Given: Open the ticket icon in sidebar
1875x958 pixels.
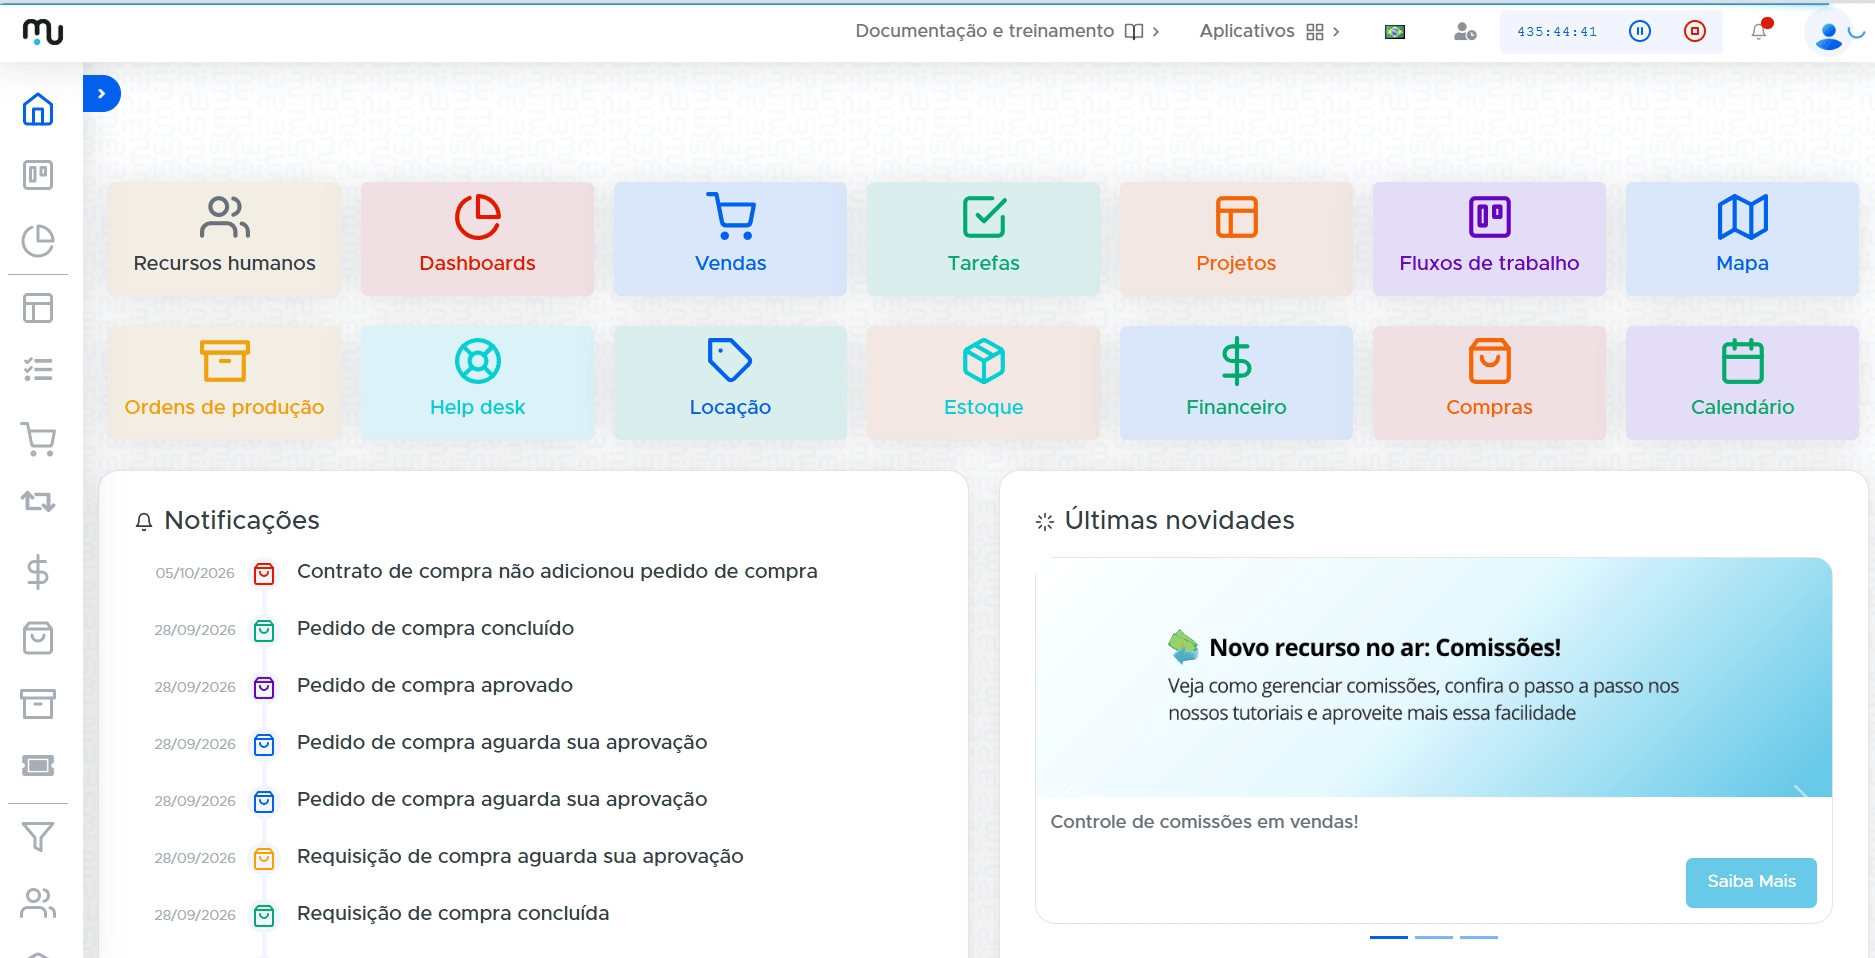Looking at the screenshot, I should [38, 766].
